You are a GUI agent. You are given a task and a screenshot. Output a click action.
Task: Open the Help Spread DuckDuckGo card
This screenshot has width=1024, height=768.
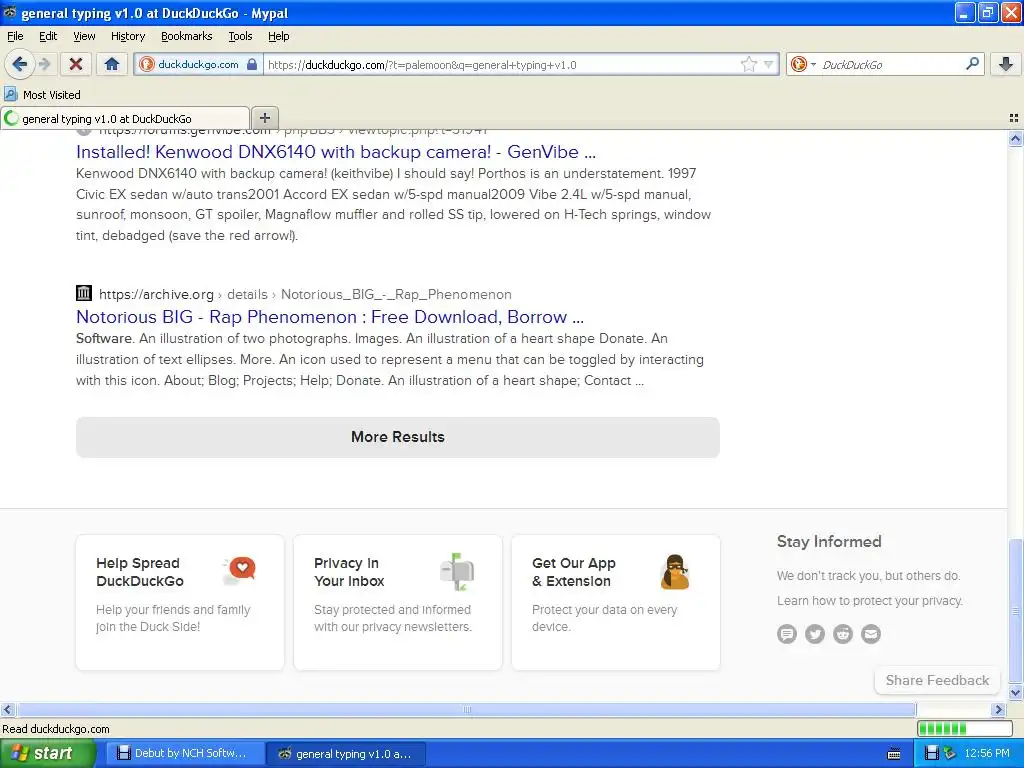point(180,602)
